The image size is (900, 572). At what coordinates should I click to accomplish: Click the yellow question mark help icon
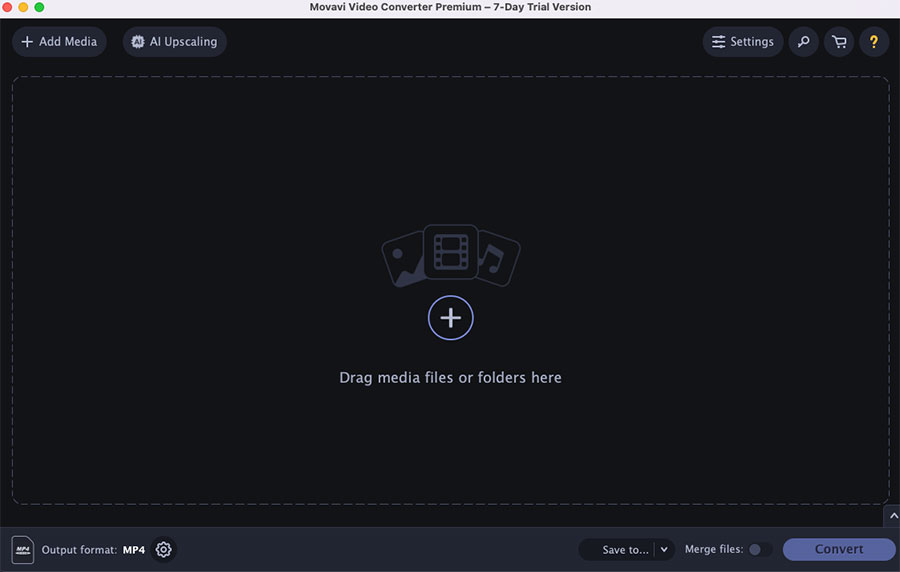coord(874,42)
